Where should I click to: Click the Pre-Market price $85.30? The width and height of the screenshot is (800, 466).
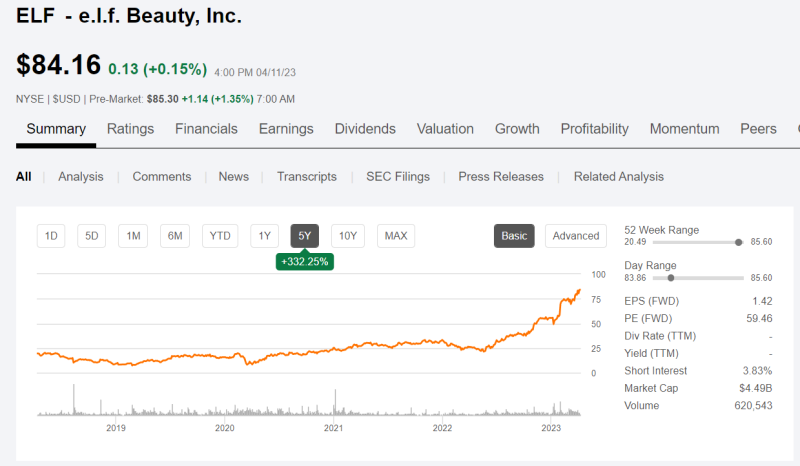(x=163, y=99)
